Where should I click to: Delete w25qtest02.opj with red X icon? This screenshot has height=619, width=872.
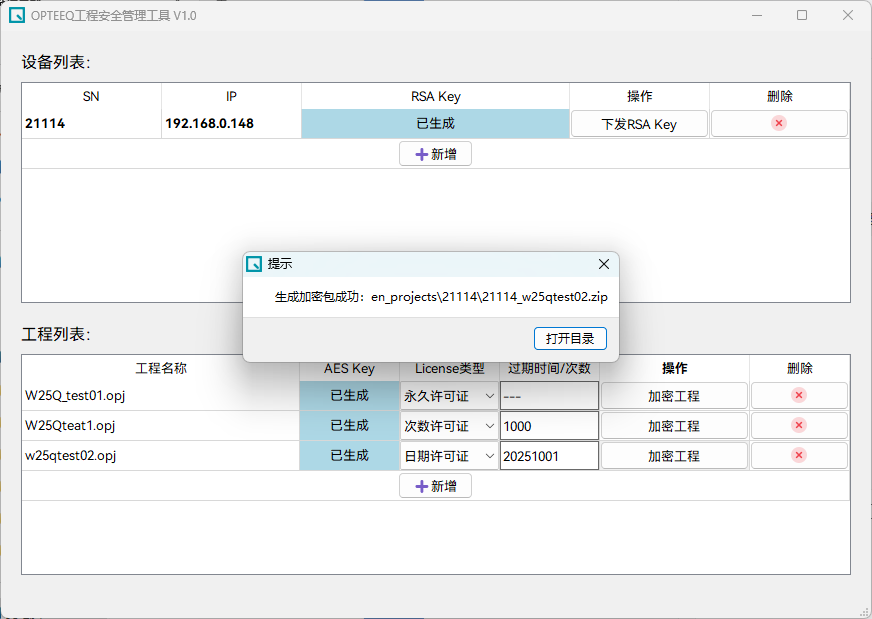pos(799,455)
